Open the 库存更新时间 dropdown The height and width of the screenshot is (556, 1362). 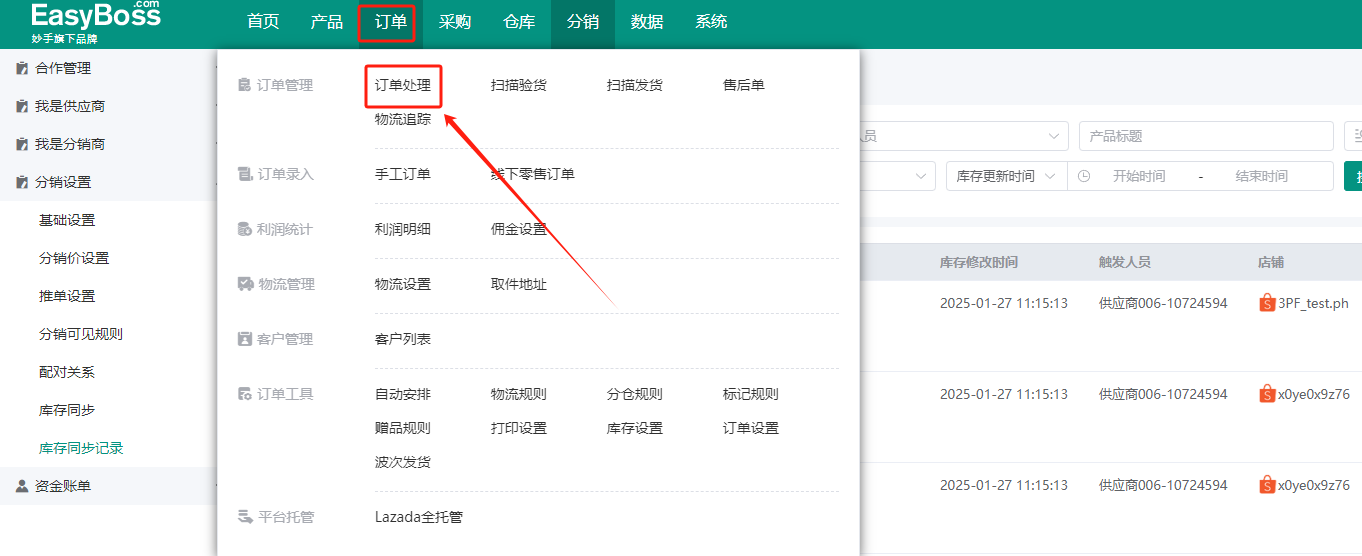click(1006, 176)
